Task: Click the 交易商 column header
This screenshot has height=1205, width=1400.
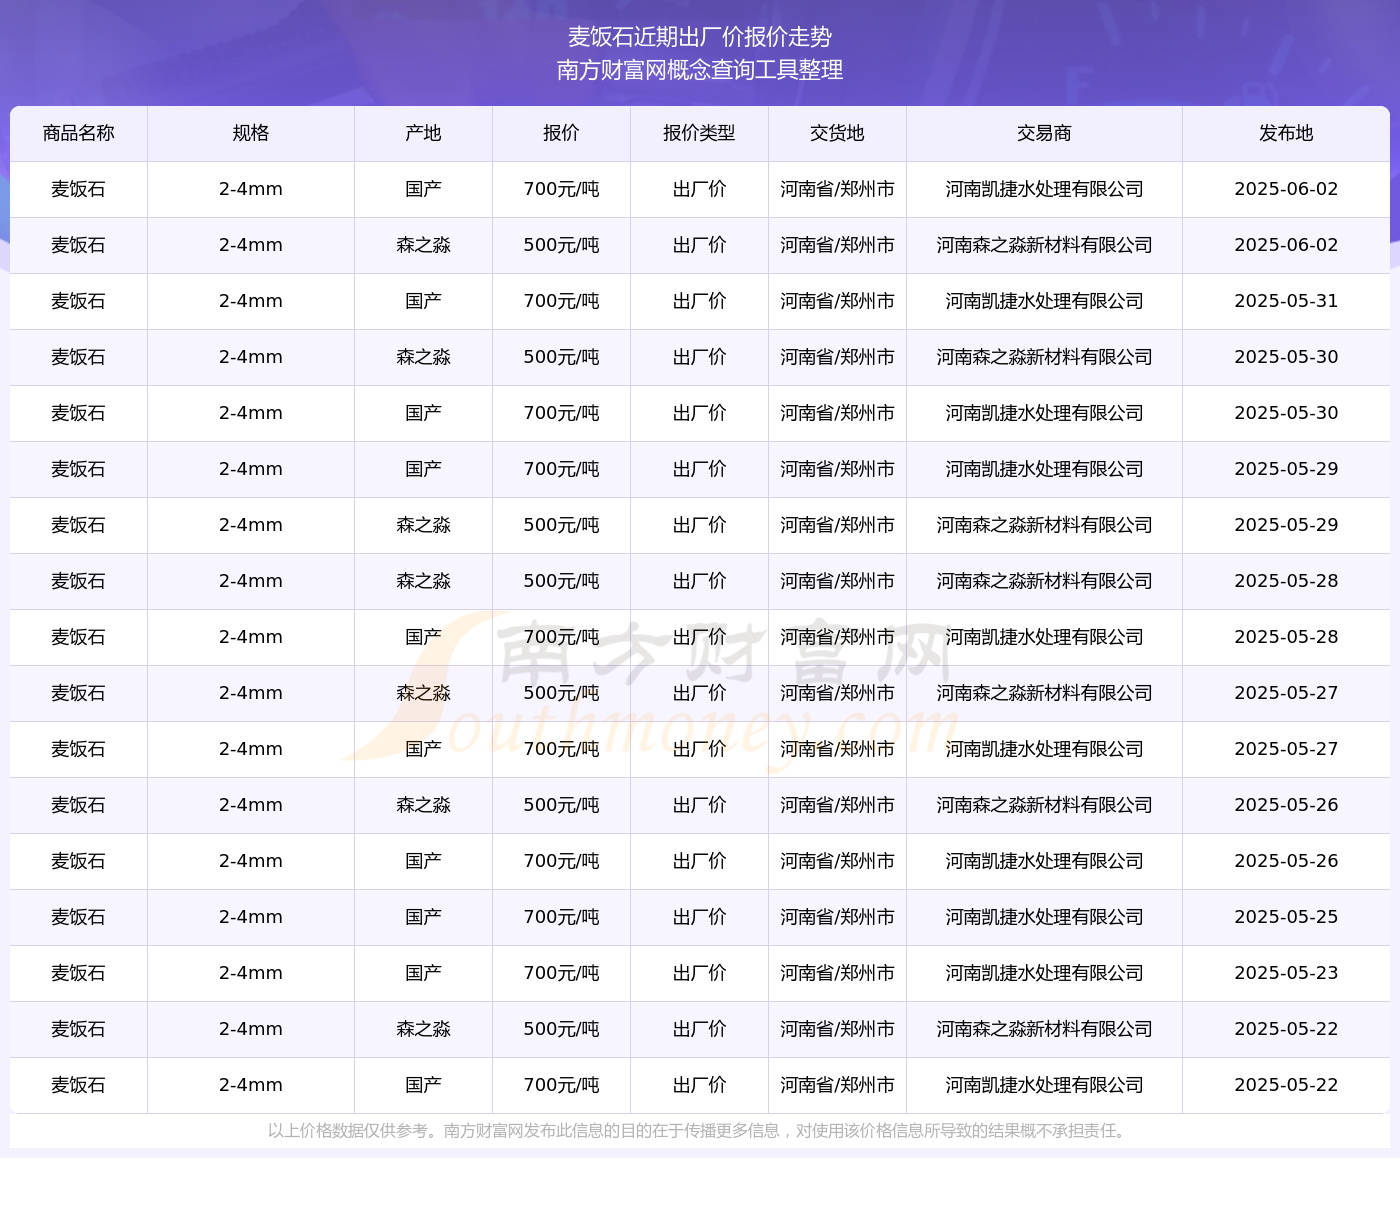Action: [x=1044, y=133]
